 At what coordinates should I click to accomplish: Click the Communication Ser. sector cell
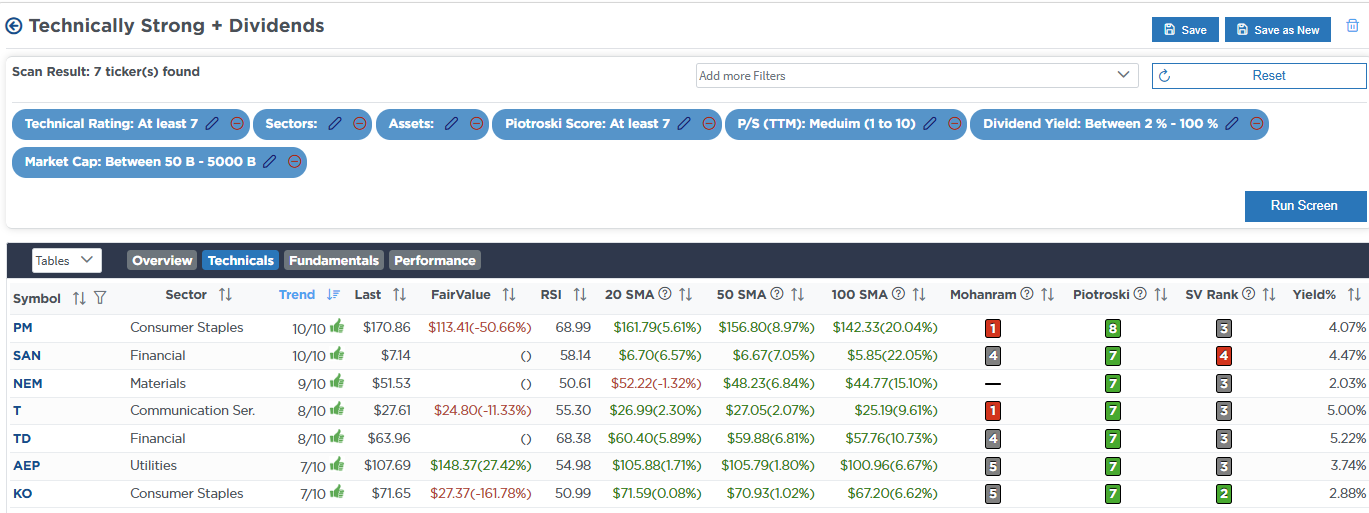click(x=193, y=410)
